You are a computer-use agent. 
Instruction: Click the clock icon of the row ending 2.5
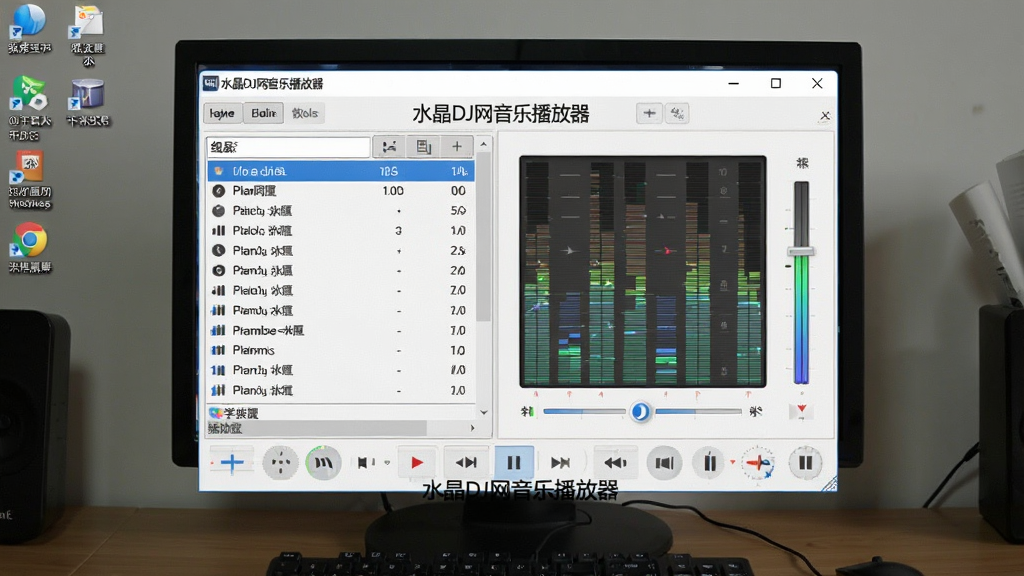[x=219, y=251]
